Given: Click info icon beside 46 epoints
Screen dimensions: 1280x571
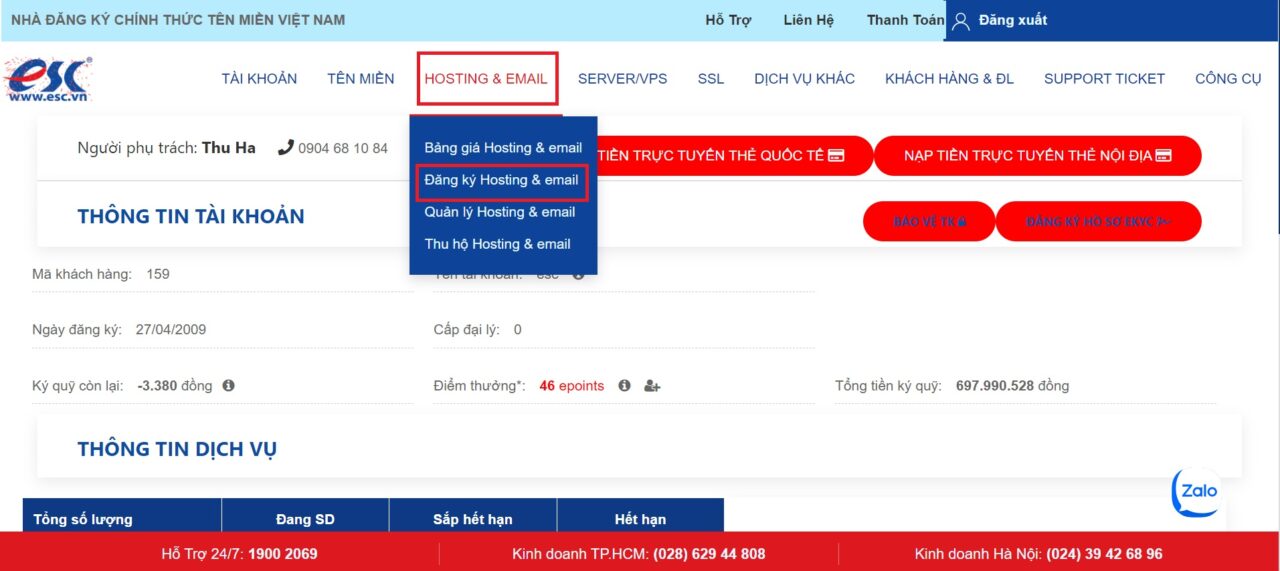Looking at the screenshot, I should pos(624,385).
